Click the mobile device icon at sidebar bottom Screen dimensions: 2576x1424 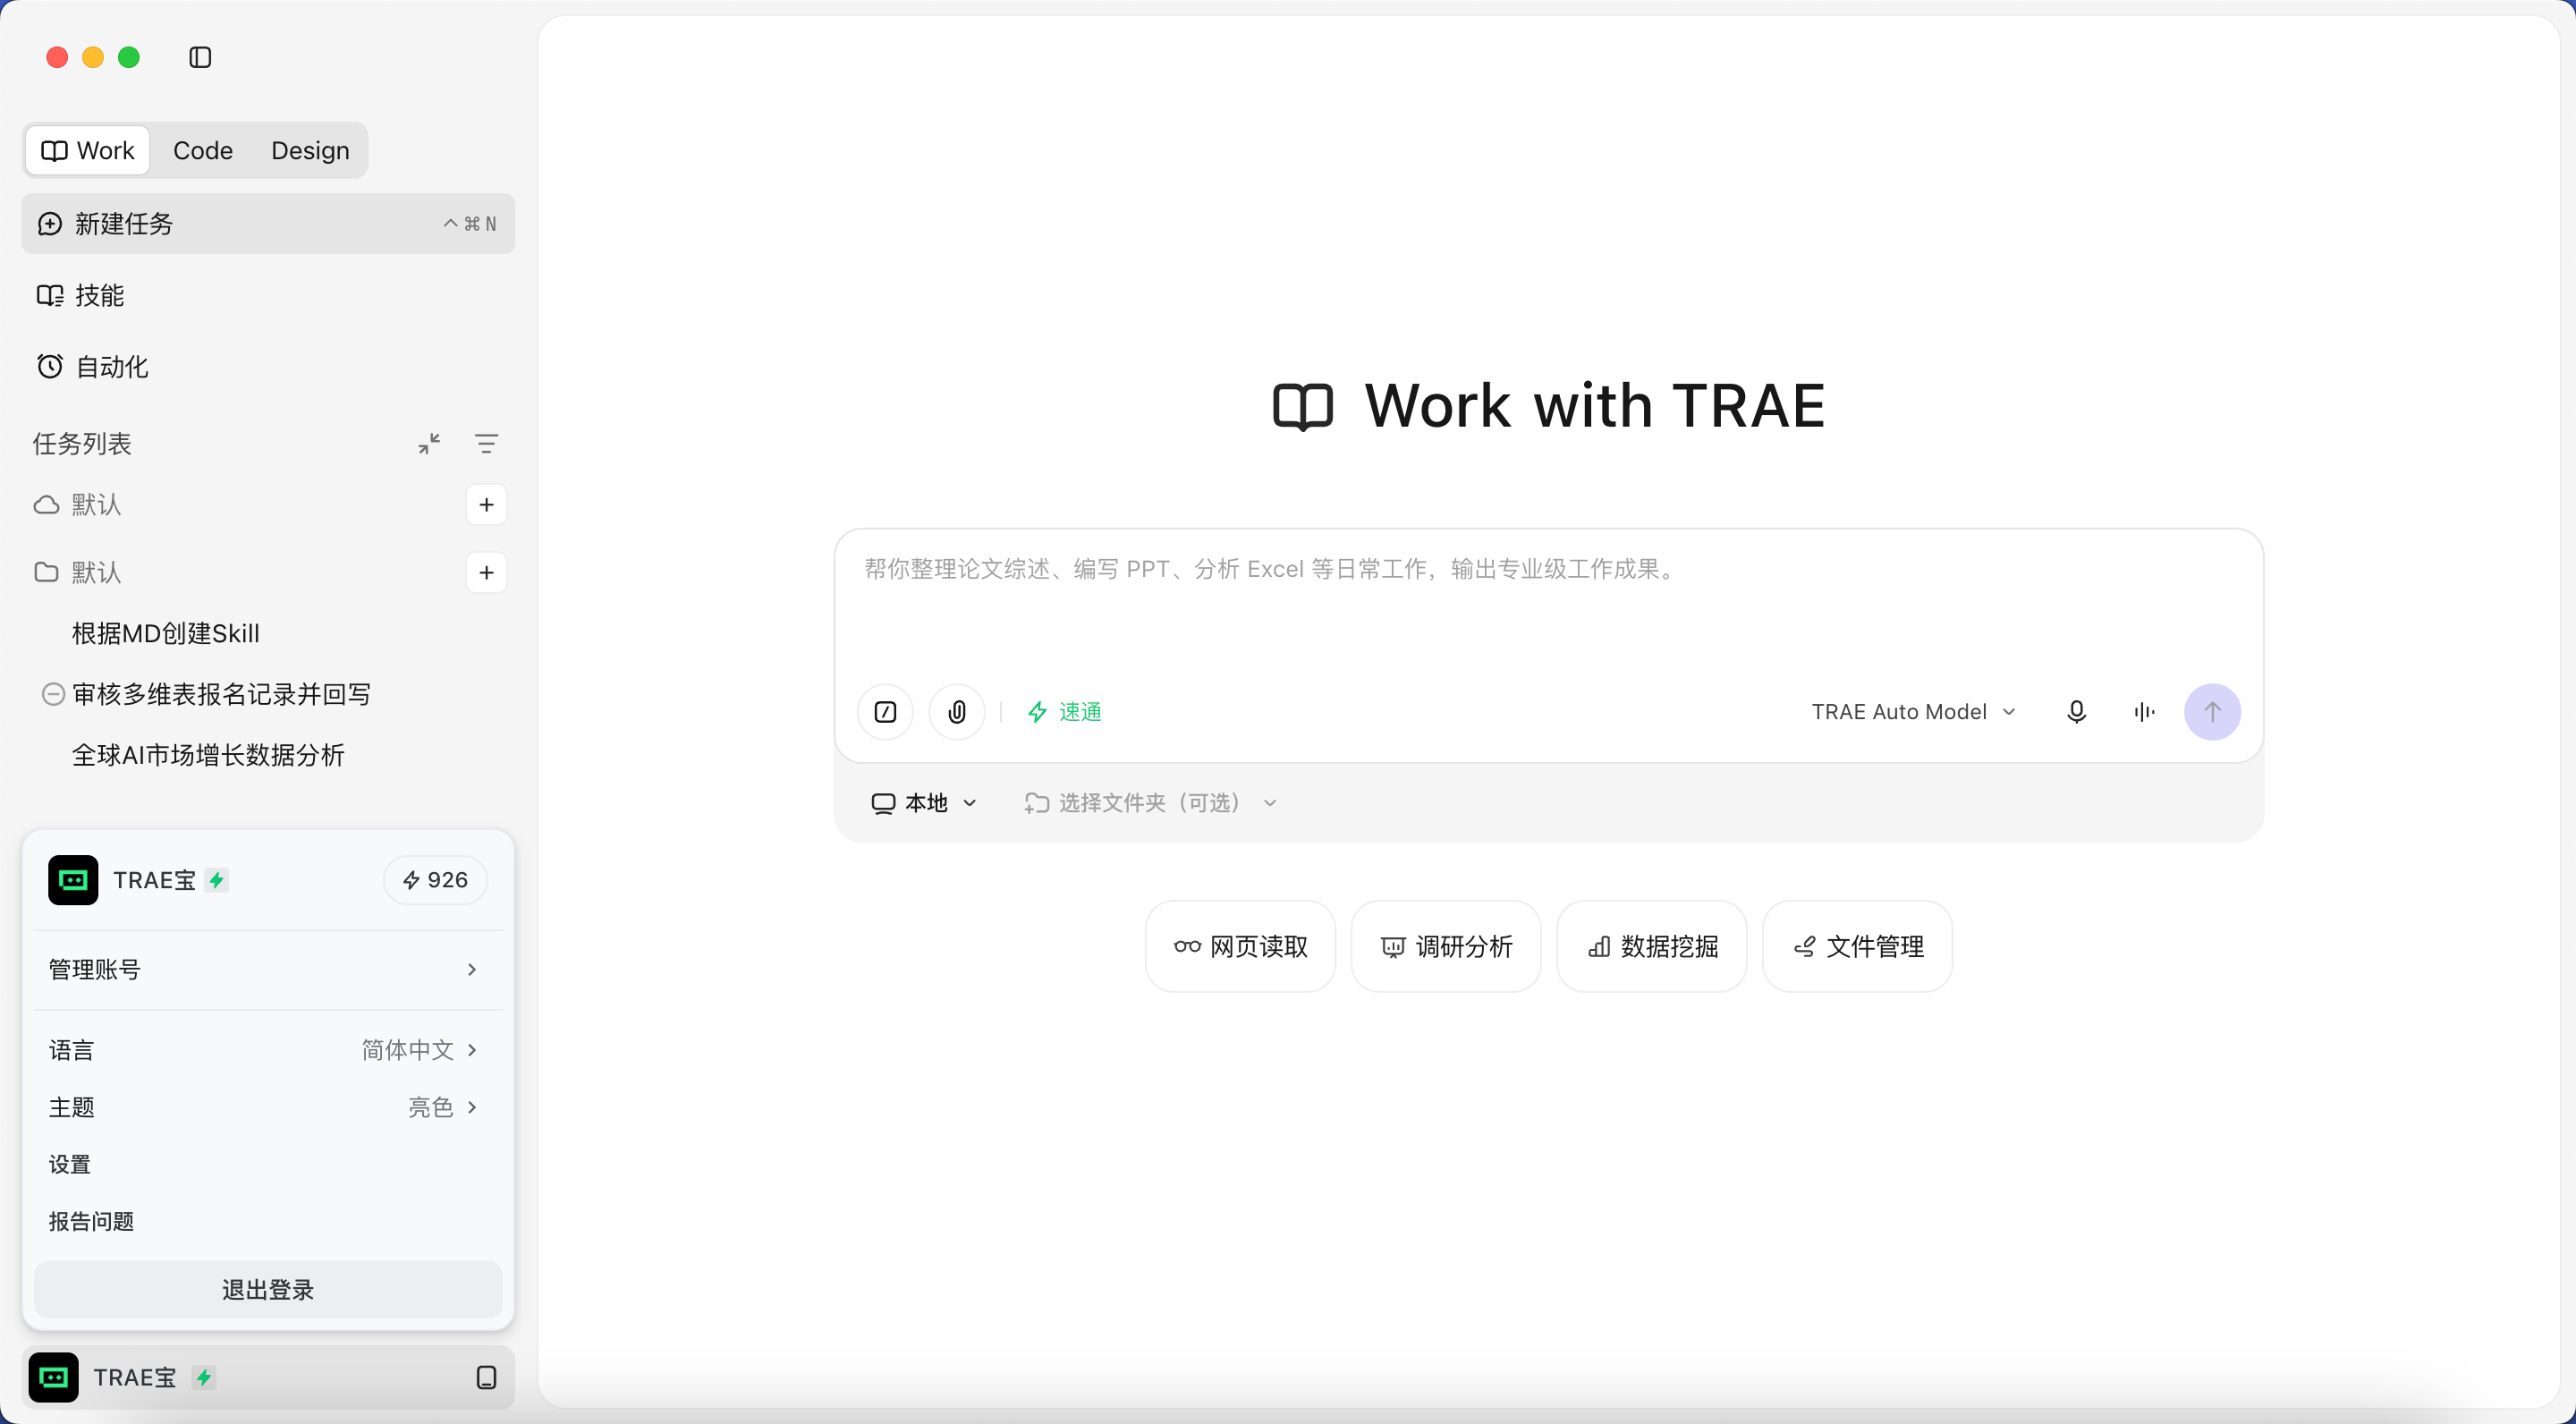[487, 1378]
